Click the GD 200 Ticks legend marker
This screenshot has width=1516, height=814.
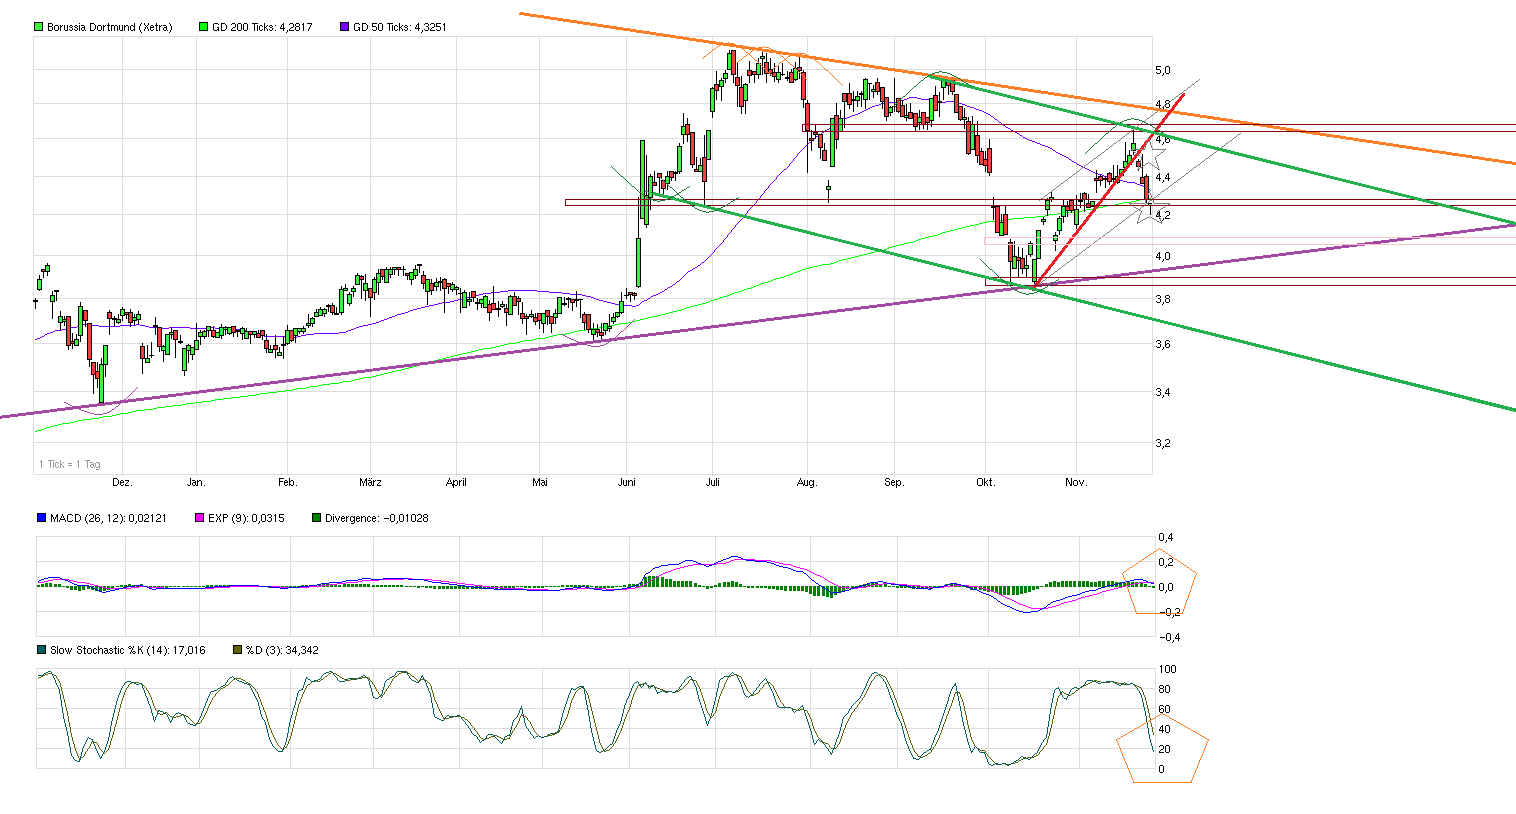pyautogui.click(x=204, y=27)
